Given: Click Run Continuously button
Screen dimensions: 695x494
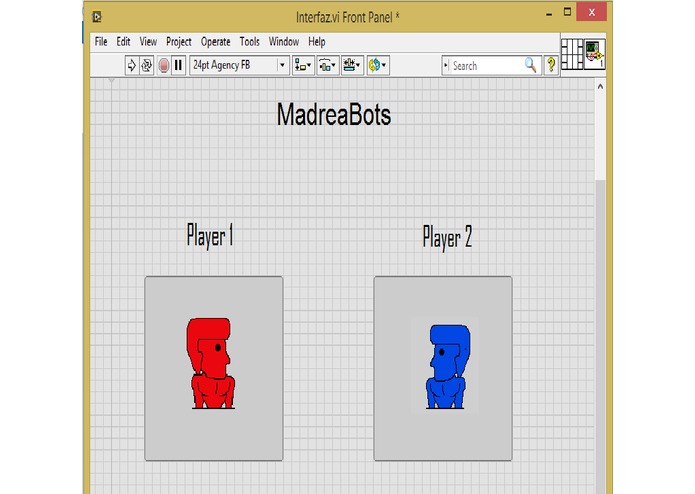Looking at the screenshot, I should click(147, 66).
